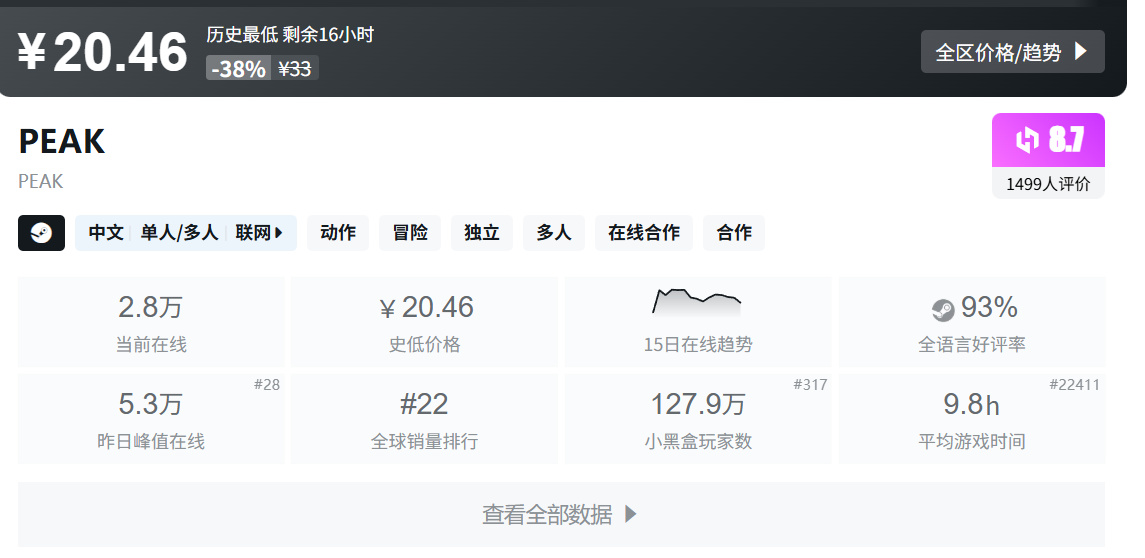Click the 15日在线趋势 sparkline chart
The height and width of the screenshot is (558, 1145).
697,302
